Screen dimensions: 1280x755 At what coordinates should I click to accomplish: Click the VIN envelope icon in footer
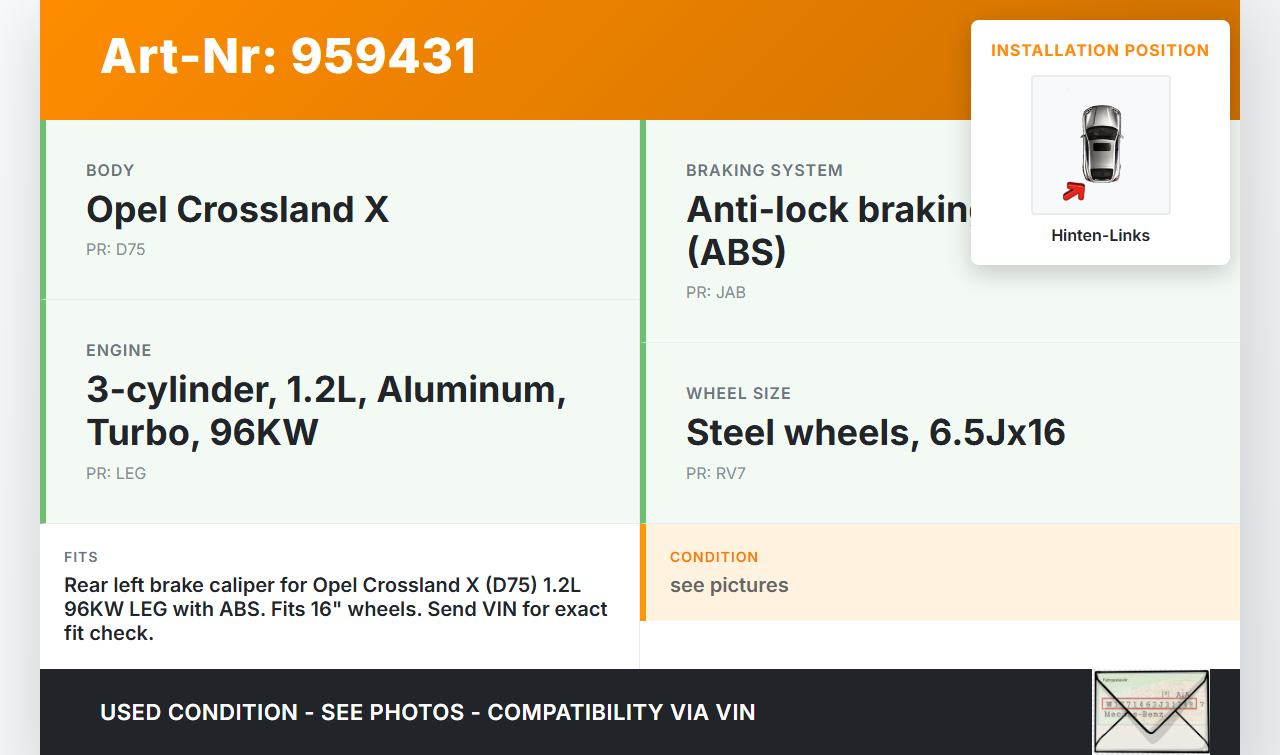coord(1151,711)
